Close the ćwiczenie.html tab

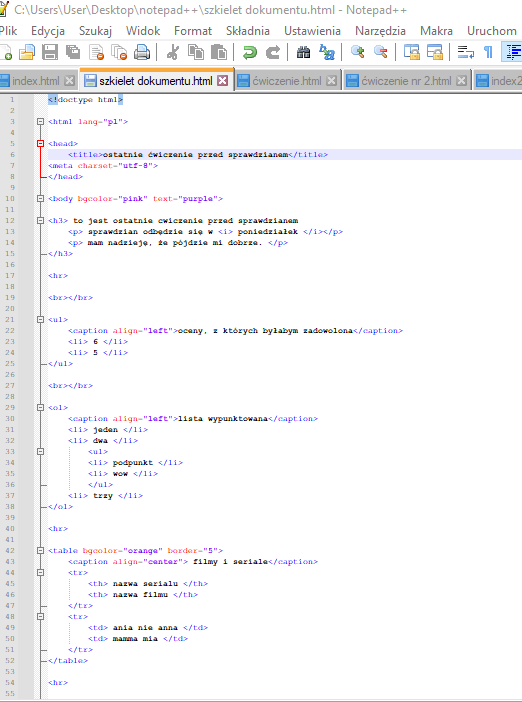(x=331, y=81)
